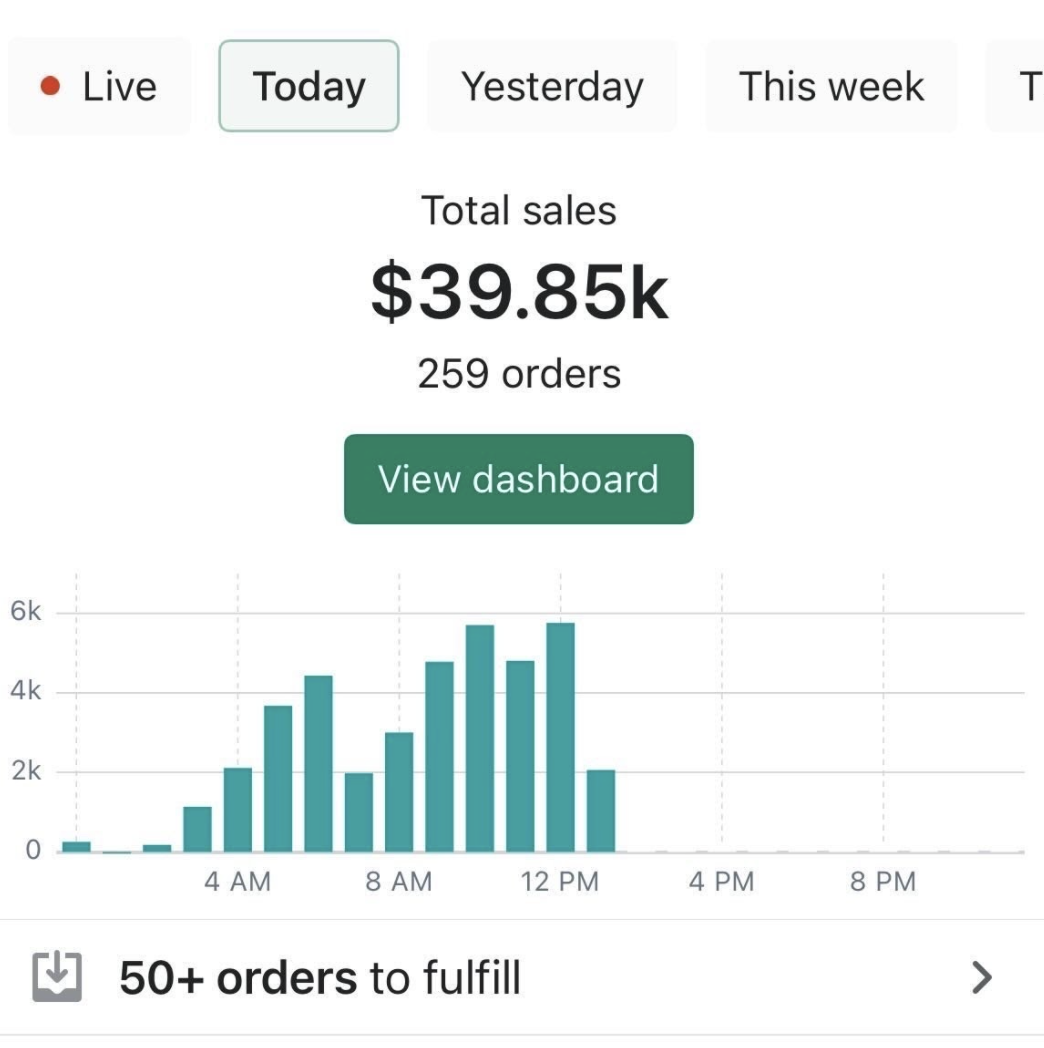Screen dimensions: 1044x1048
Task: Switch to the Live tab
Action: (x=100, y=87)
